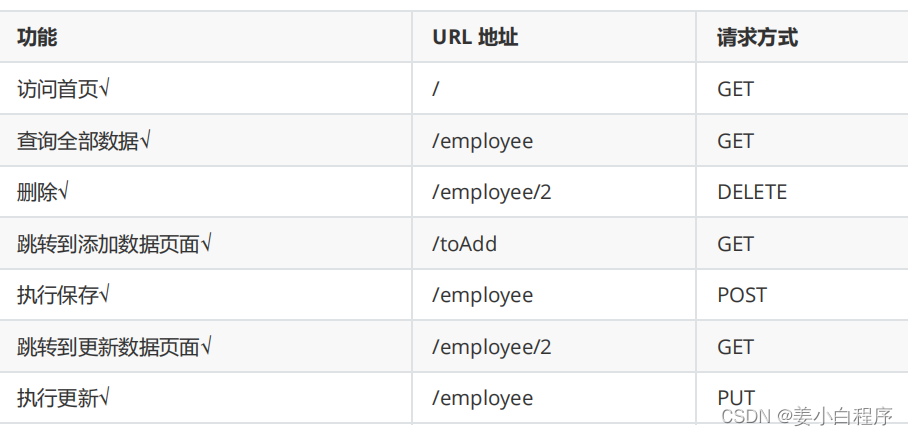Click the 执行更新 cell
This screenshot has width=908, height=436.
pos(64,398)
